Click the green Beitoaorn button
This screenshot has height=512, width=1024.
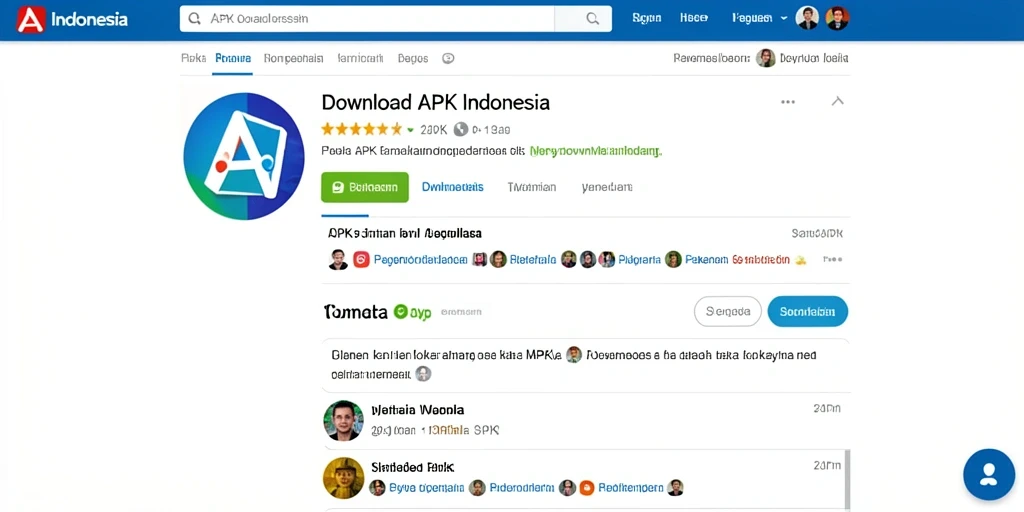pos(364,187)
